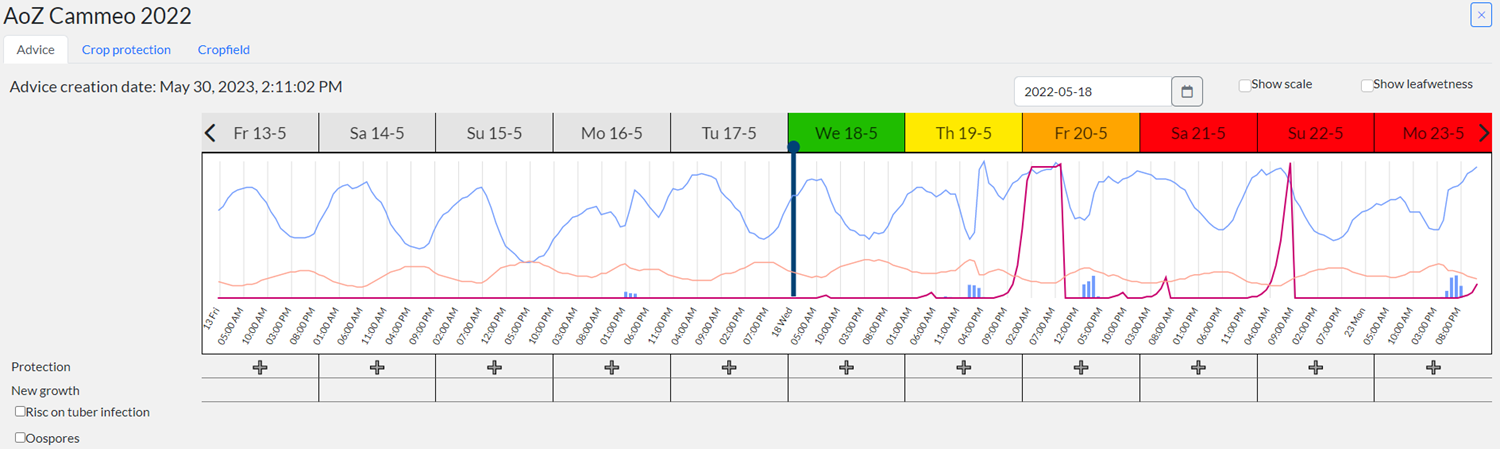This screenshot has height=449, width=1500.
Task: Open the calendar date picker icon
Action: (1187, 91)
